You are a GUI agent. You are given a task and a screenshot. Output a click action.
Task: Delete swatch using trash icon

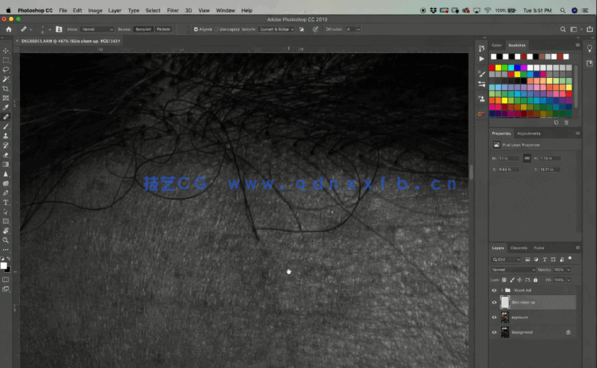pos(566,123)
